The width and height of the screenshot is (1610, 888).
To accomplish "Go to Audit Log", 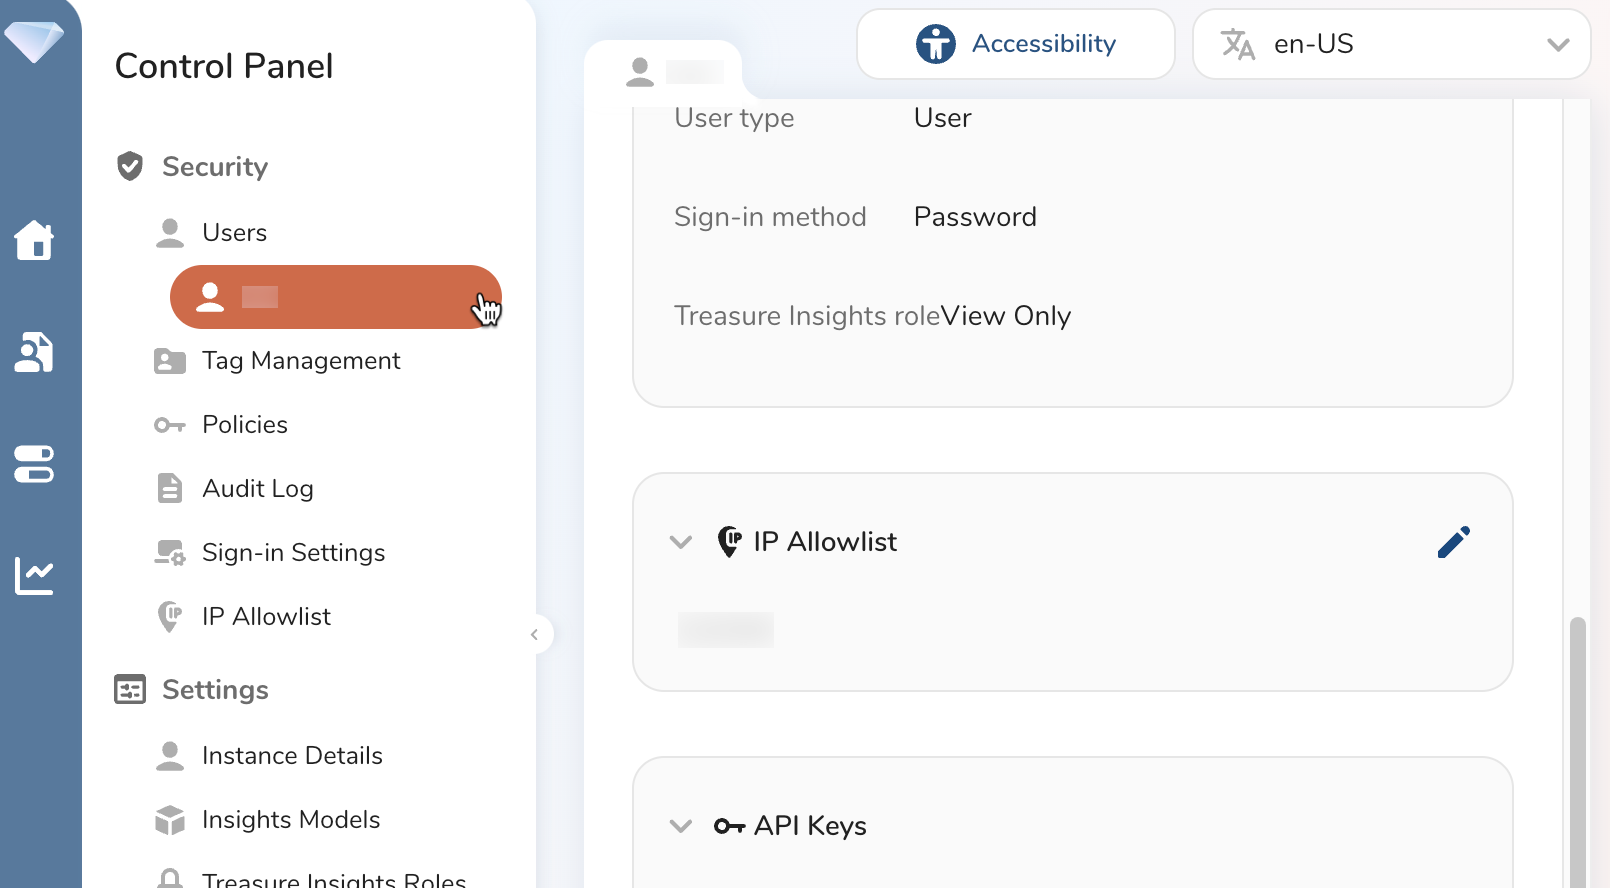I will [257, 489].
